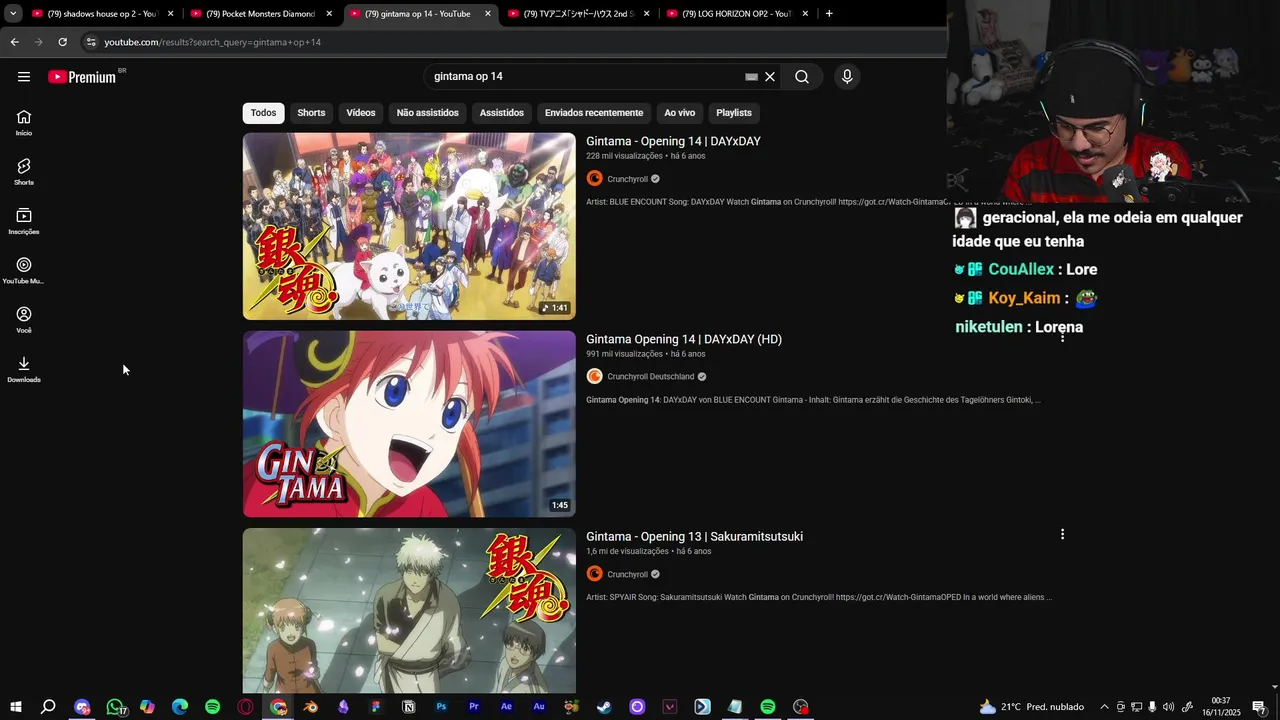Open the Windows notification center
The image size is (1280, 720).
click(x=1259, y=707)
